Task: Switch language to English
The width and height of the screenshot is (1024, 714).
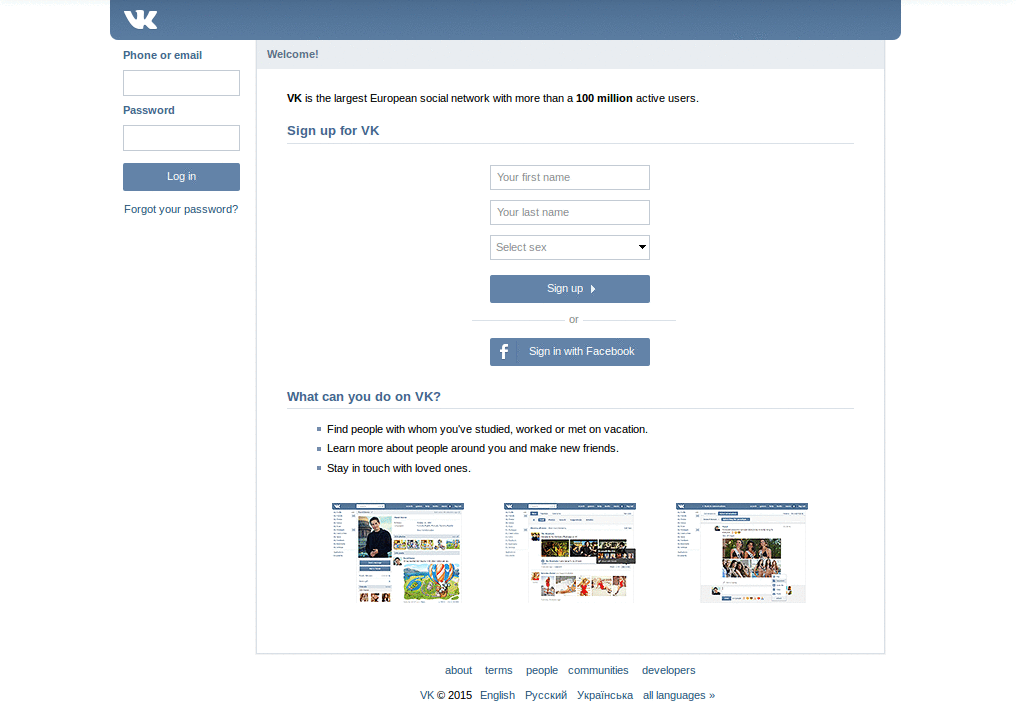Action: (x=498, y=695)
